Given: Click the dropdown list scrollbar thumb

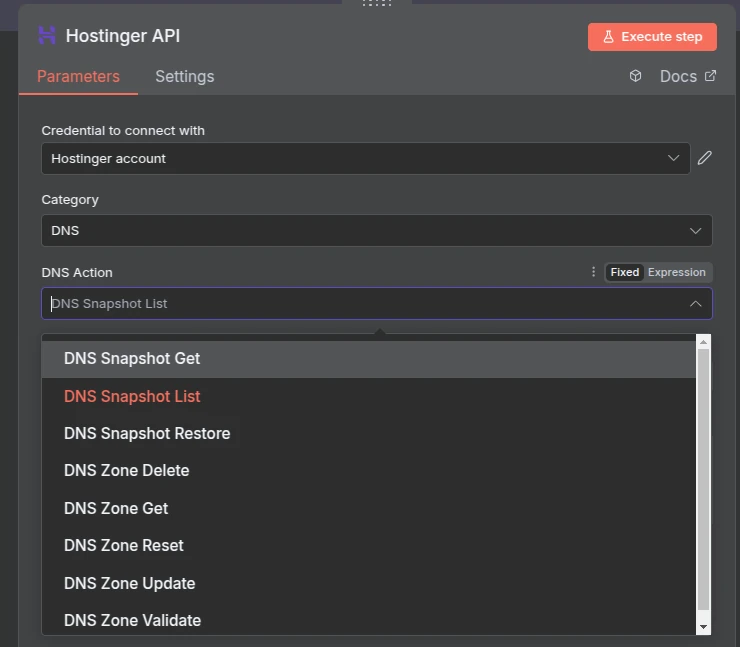Looking at the screenshot, I should pos(703,480).
